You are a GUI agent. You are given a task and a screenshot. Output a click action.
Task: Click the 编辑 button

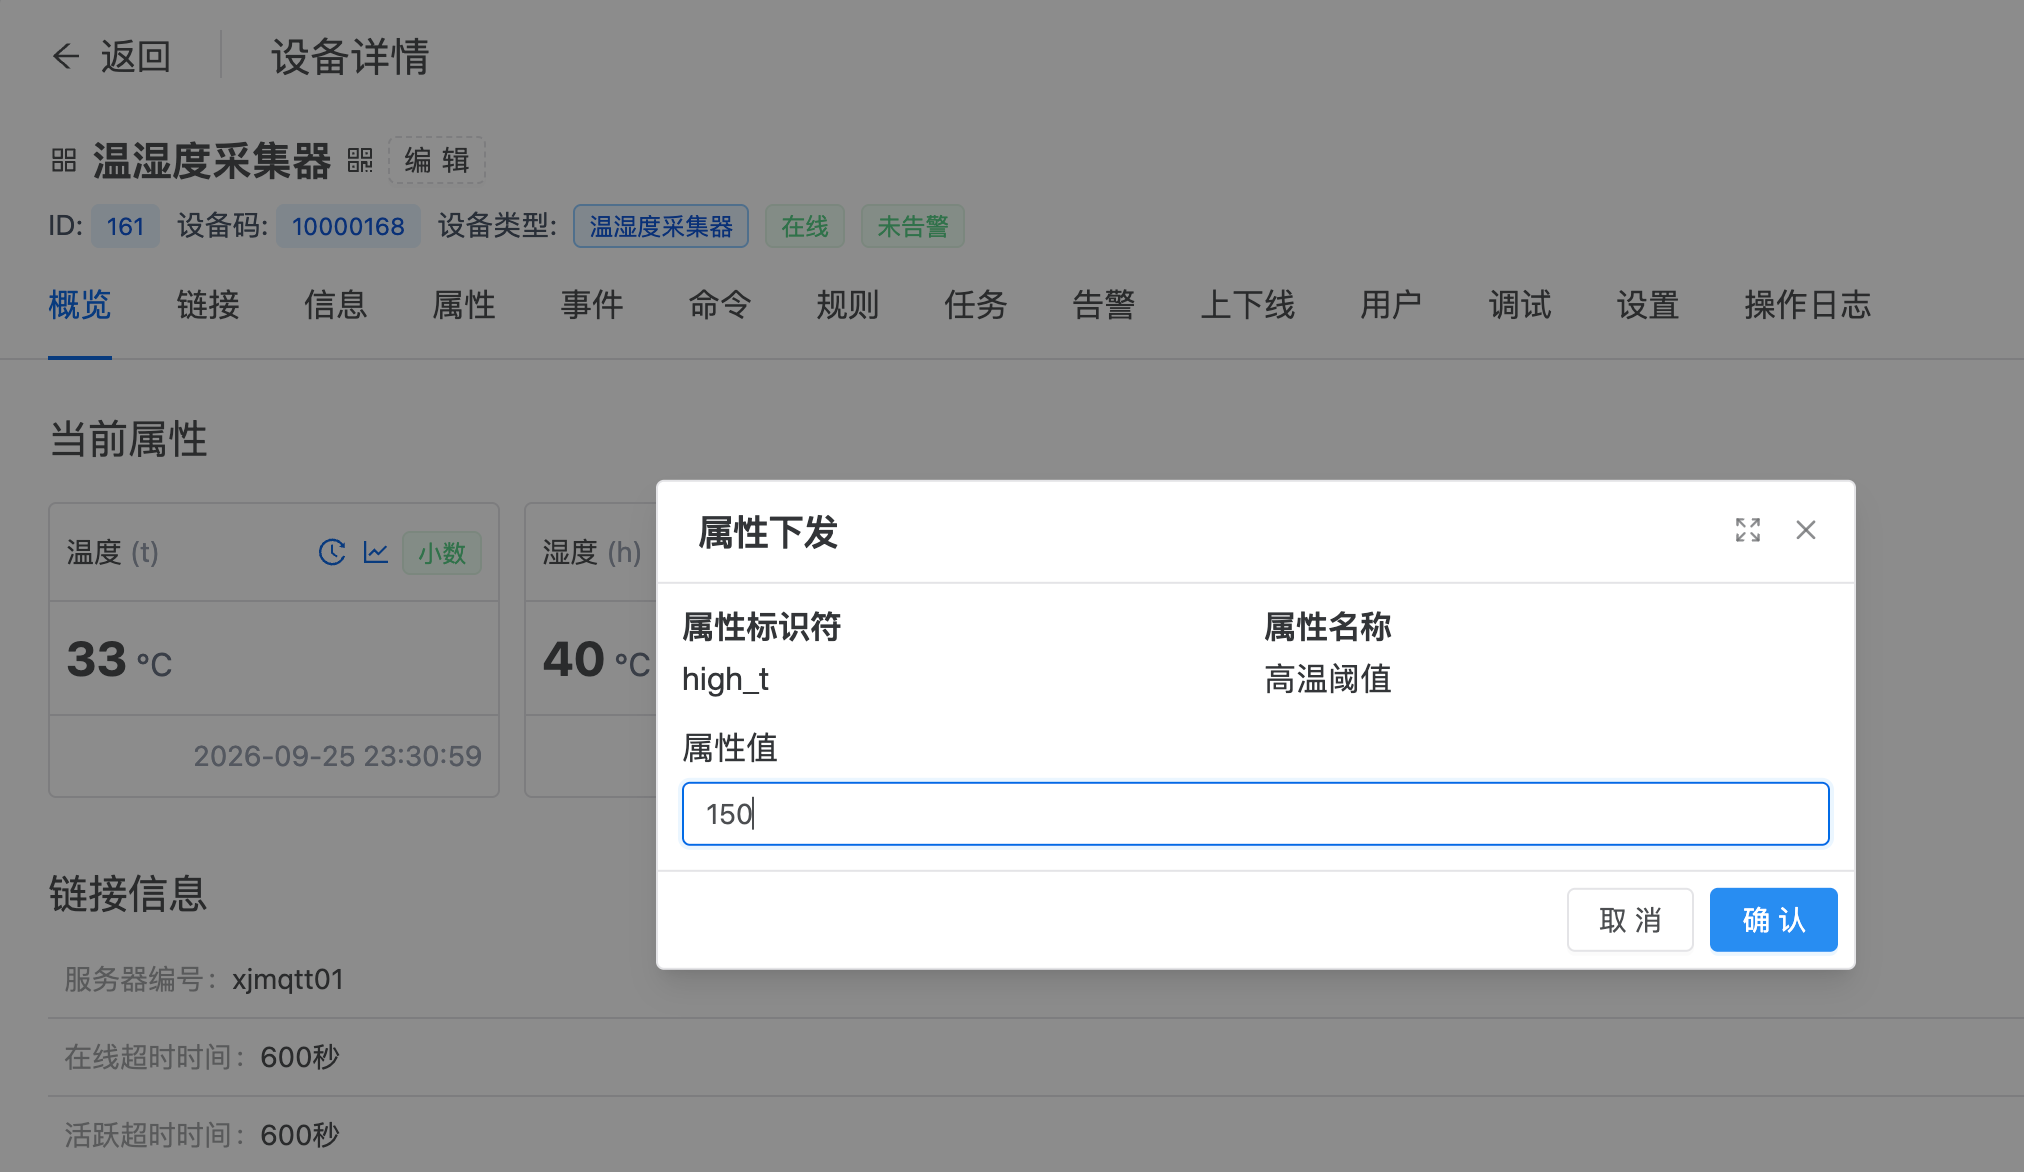point(437,160)
